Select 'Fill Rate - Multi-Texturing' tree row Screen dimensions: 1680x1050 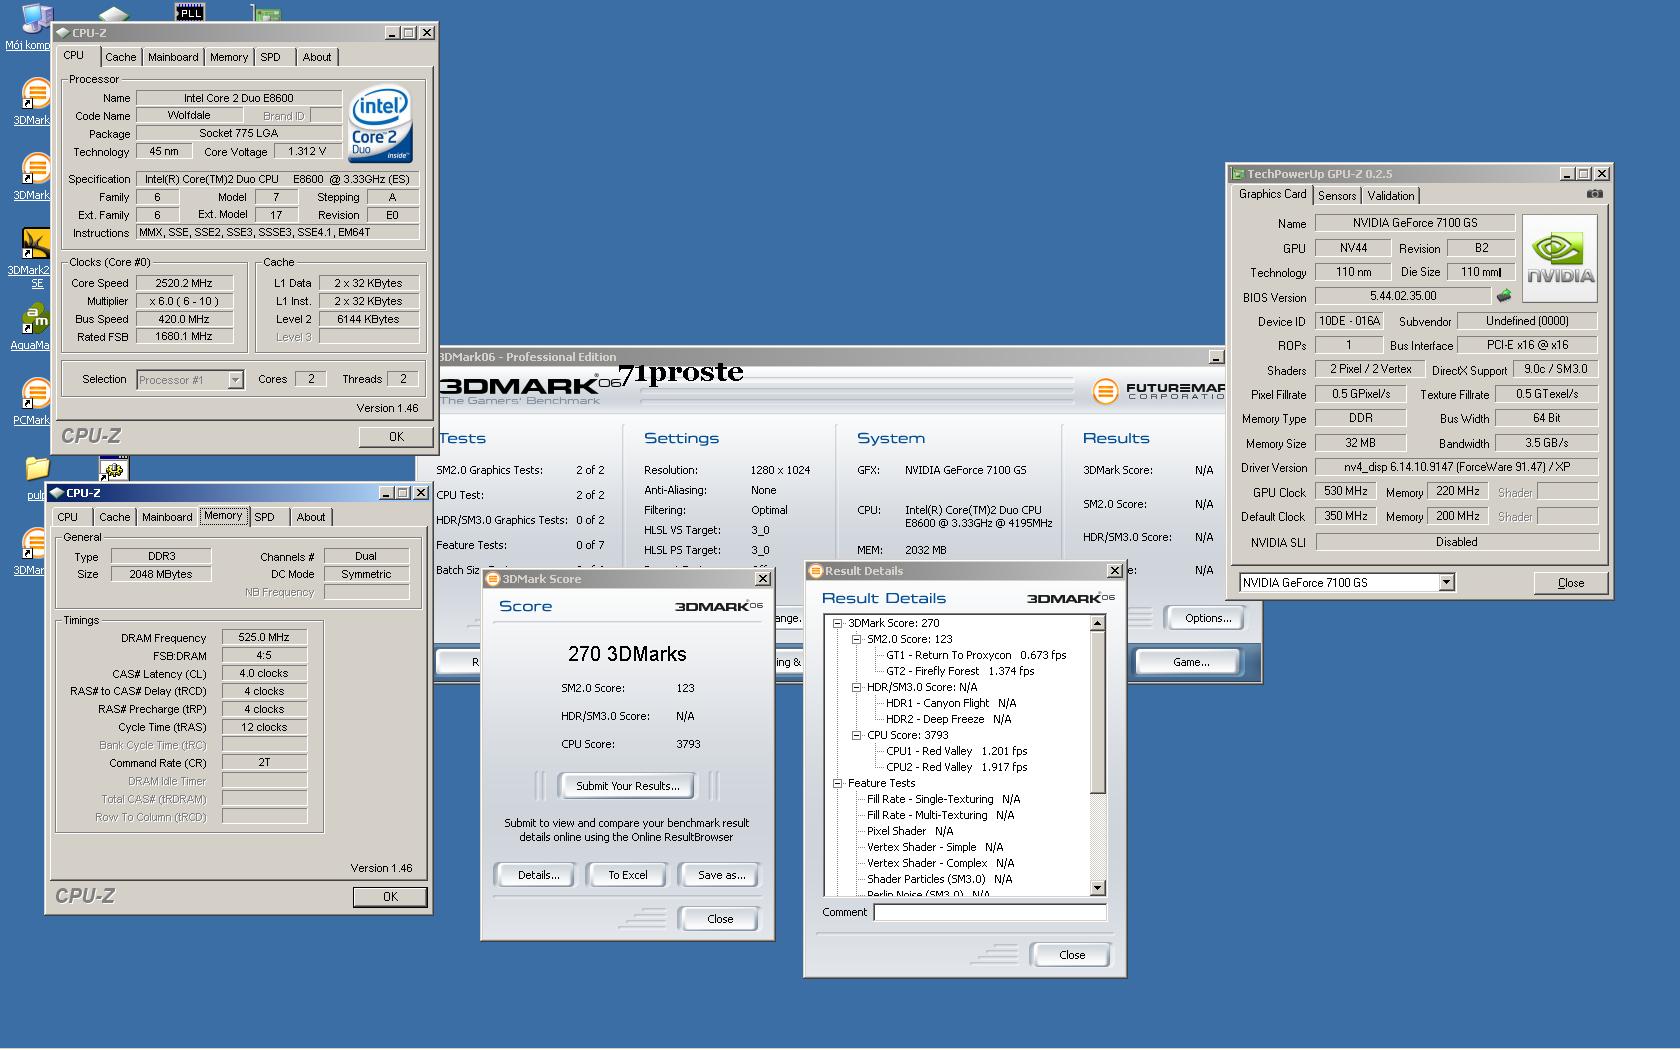pyautogui.click(x=941, y=815)
